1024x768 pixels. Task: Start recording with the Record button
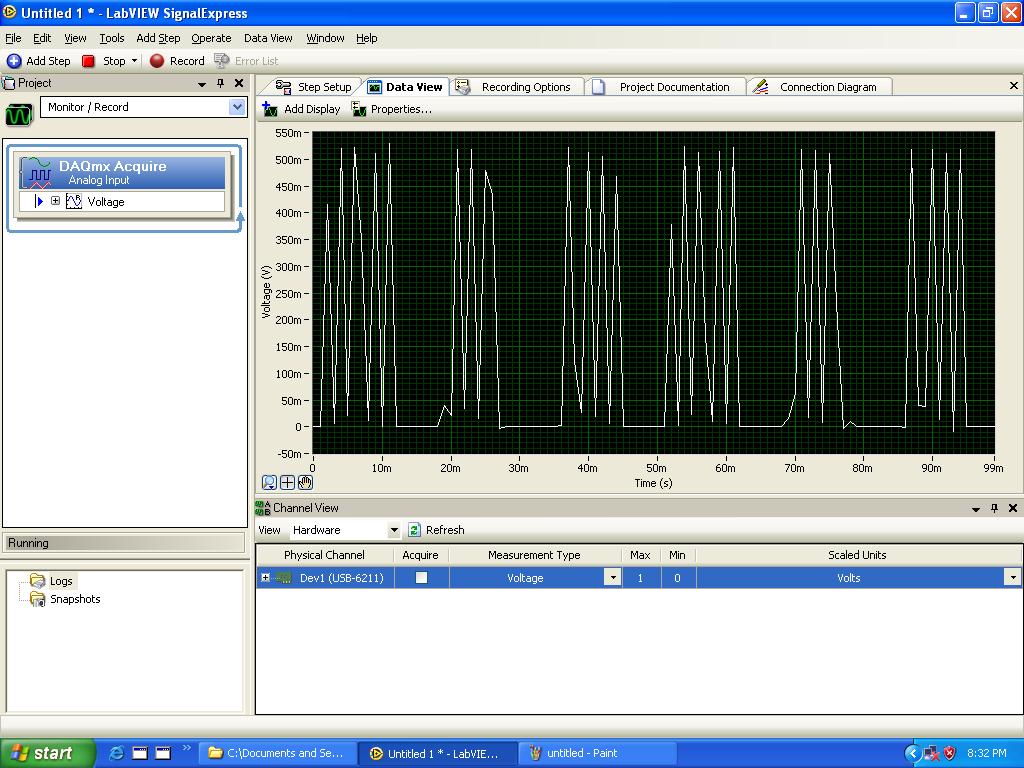click(177, 61)
